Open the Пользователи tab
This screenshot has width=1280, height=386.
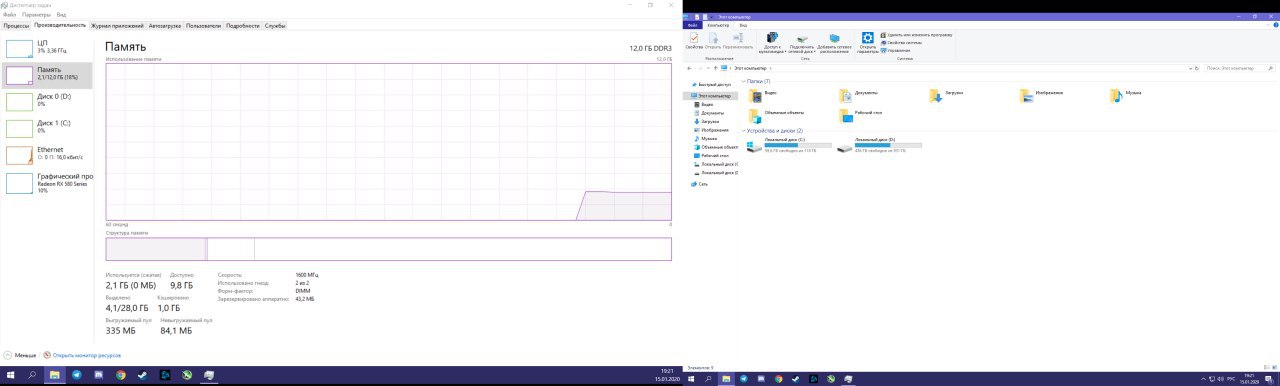[x=204, y=25]
